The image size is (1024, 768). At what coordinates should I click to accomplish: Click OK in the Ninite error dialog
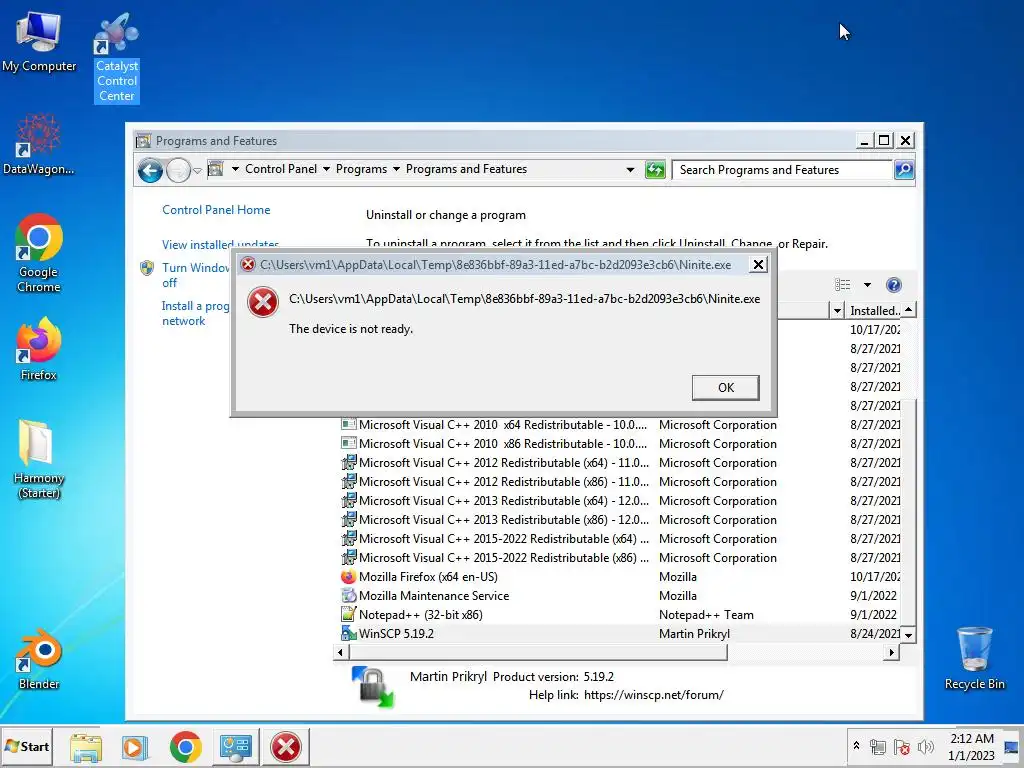725,387
